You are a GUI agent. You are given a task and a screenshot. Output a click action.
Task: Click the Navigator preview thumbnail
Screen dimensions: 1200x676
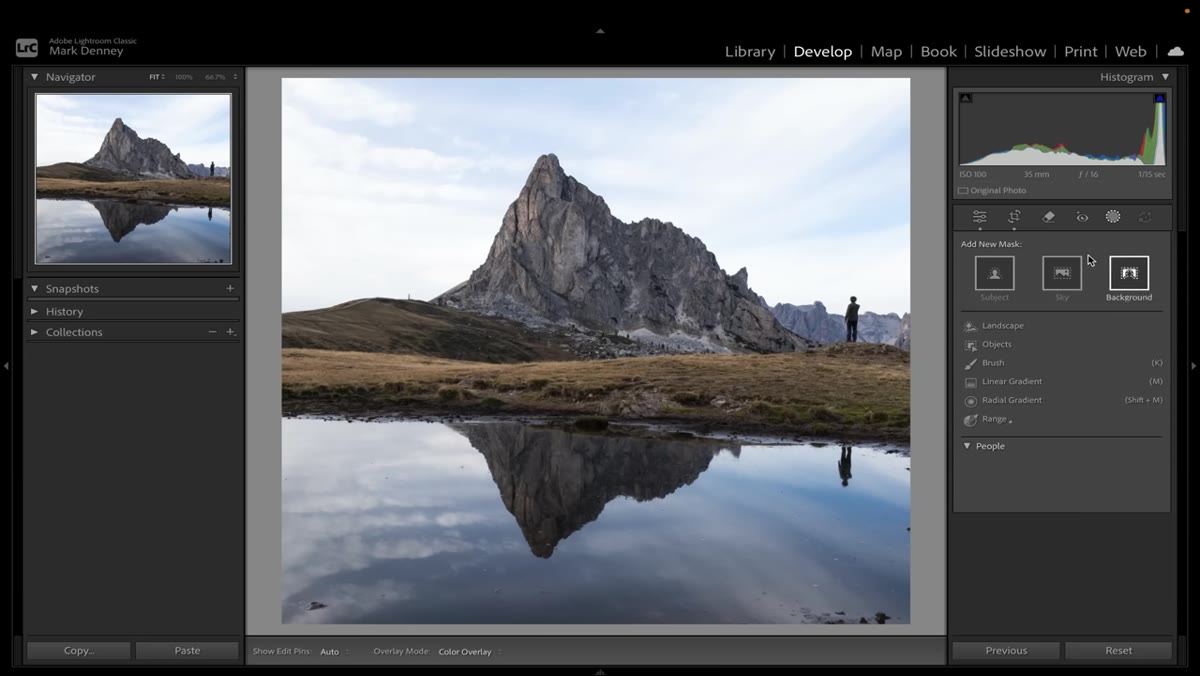point(133,179)
